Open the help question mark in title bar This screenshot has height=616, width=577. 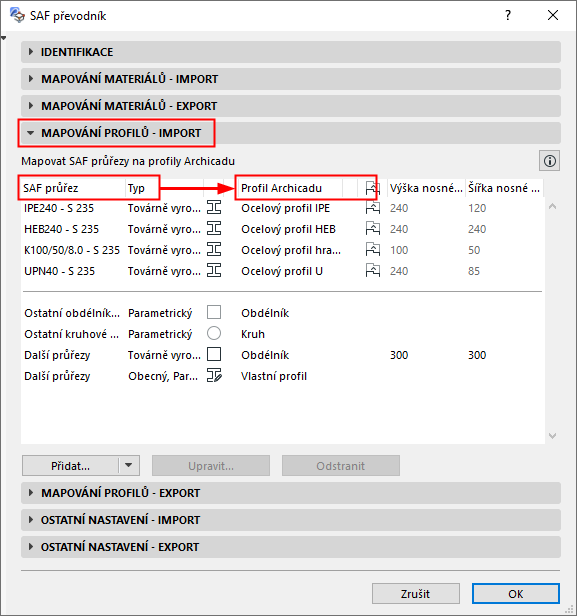pos(508,15)
